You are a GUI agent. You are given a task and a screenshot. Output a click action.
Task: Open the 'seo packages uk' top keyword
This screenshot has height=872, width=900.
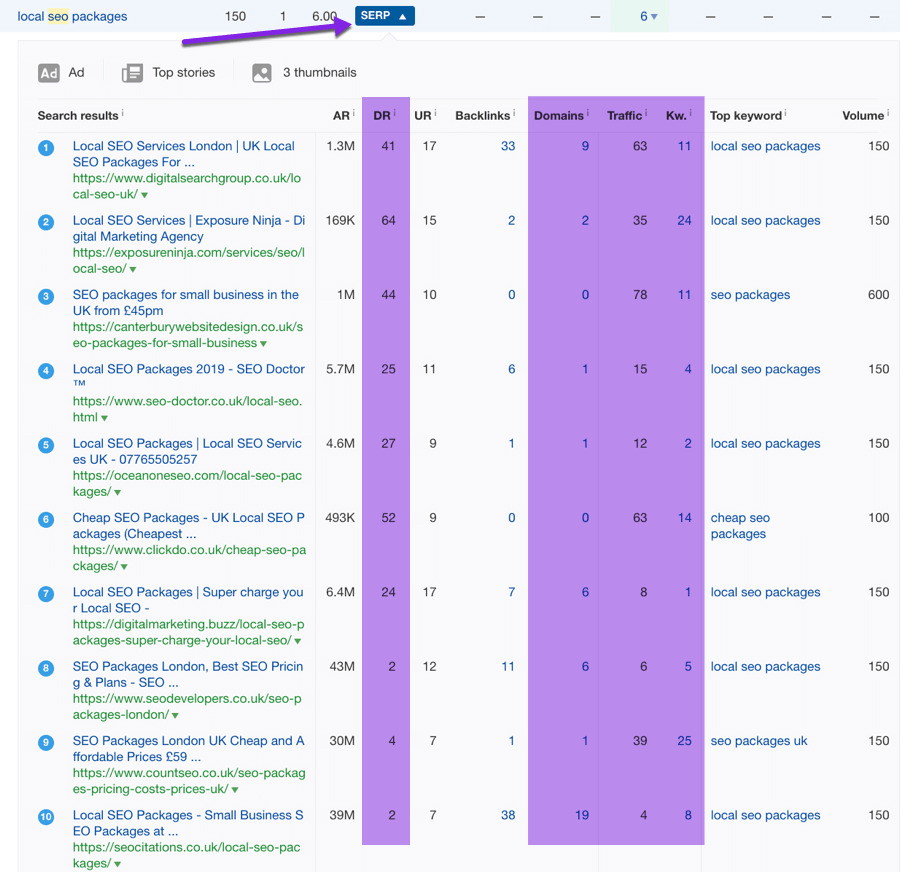click(x=758, y=741)
